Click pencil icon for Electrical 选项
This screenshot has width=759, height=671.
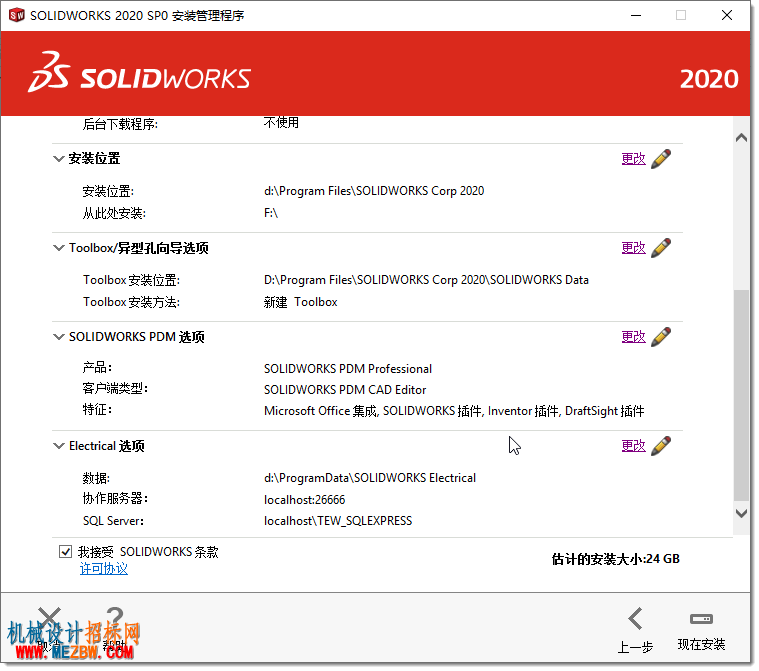(661, 446)
